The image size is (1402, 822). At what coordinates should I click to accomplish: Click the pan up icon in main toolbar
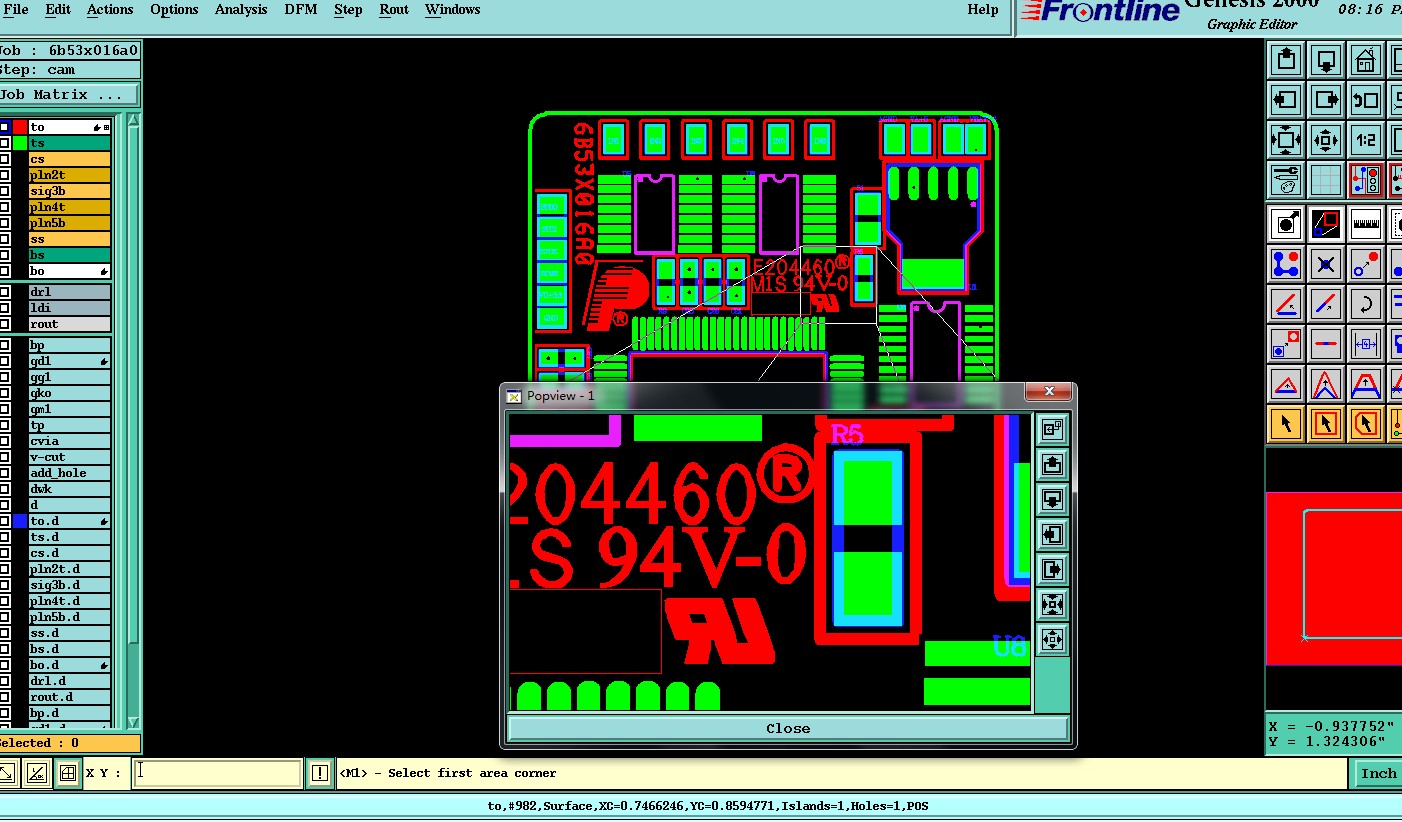coord(1286,60)
